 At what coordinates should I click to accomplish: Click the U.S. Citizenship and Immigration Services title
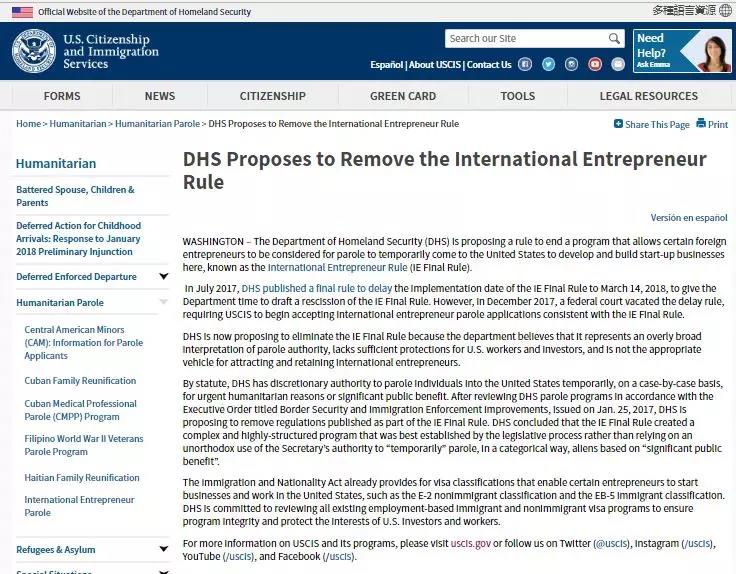point(111,51)
